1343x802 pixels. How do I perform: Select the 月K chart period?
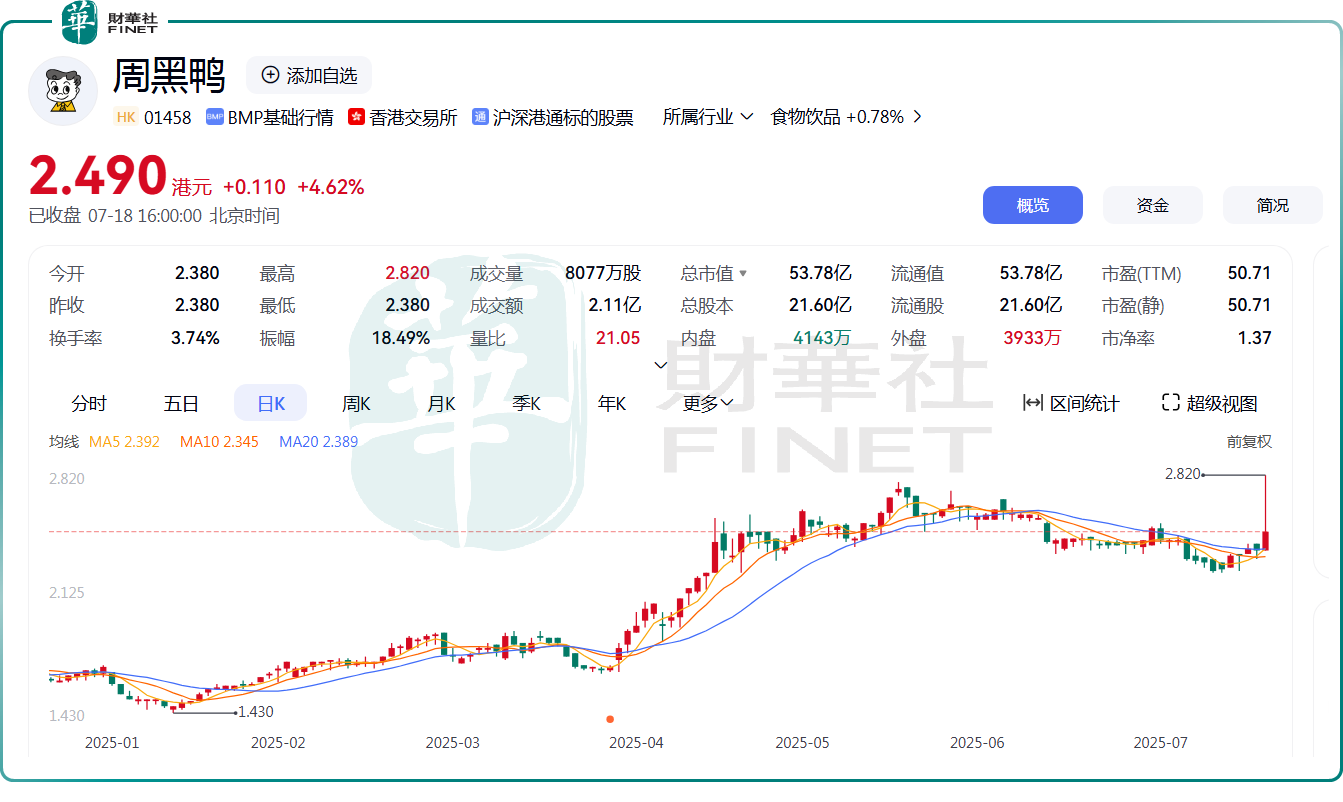pyautogui.click(x=441, y=403)
